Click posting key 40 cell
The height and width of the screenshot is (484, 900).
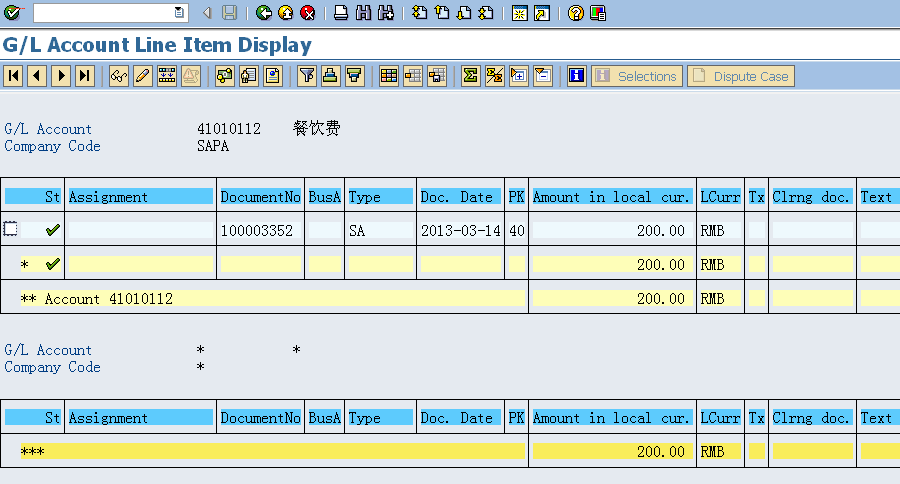point(517,231)
